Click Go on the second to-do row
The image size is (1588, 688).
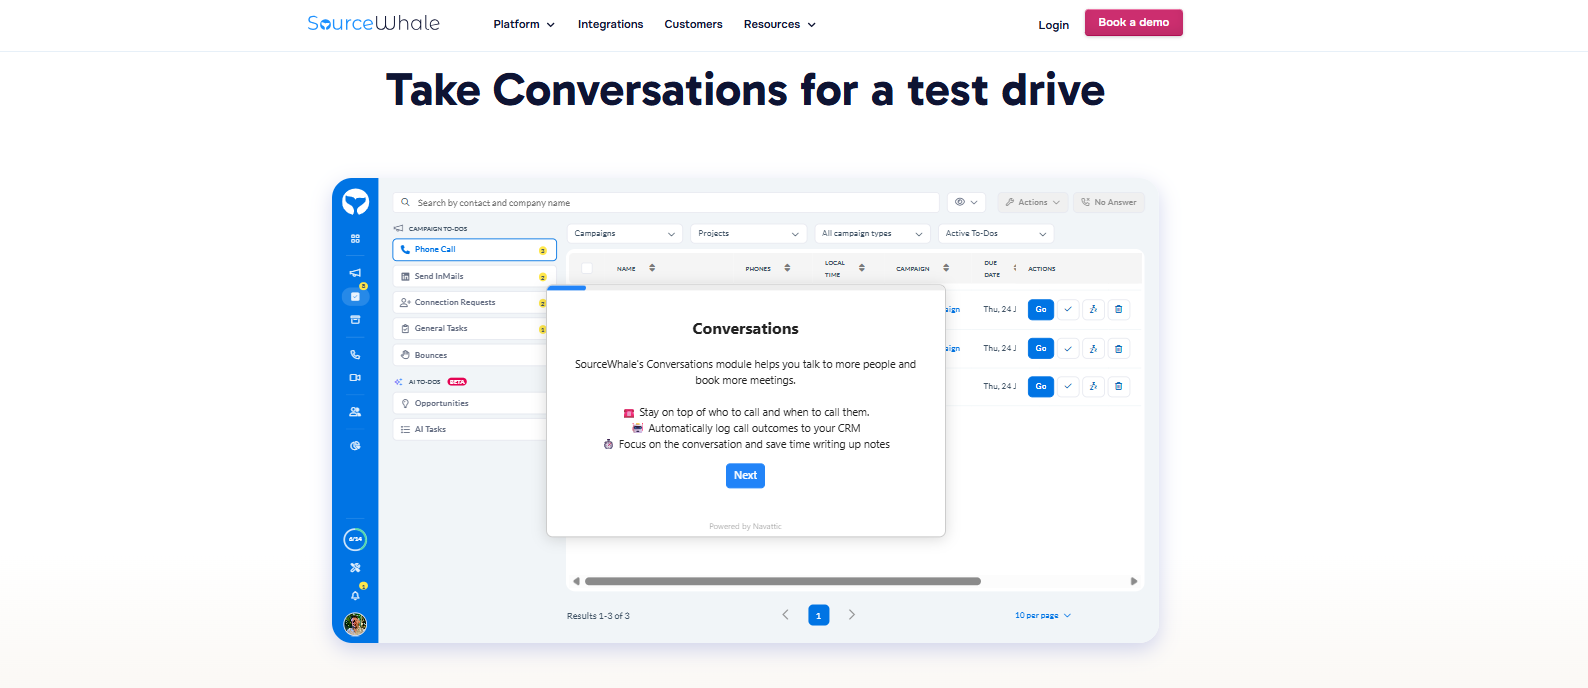point(1041,348)
